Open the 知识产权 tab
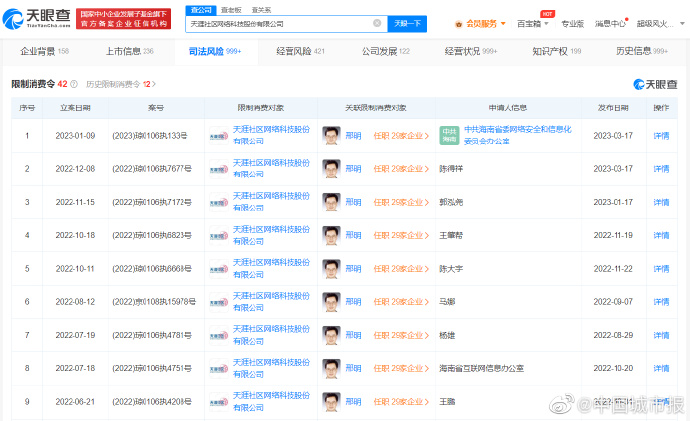 (557, 51)
